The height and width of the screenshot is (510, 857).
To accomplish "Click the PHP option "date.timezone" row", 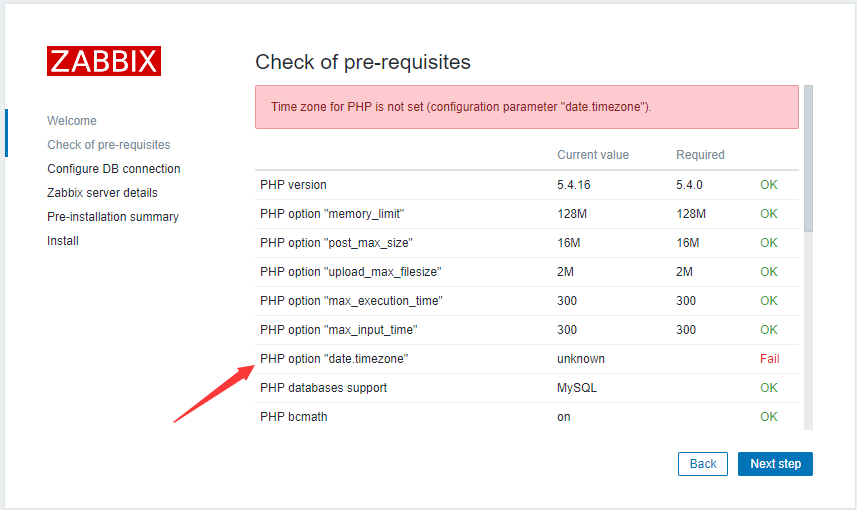I will point(527,359).
